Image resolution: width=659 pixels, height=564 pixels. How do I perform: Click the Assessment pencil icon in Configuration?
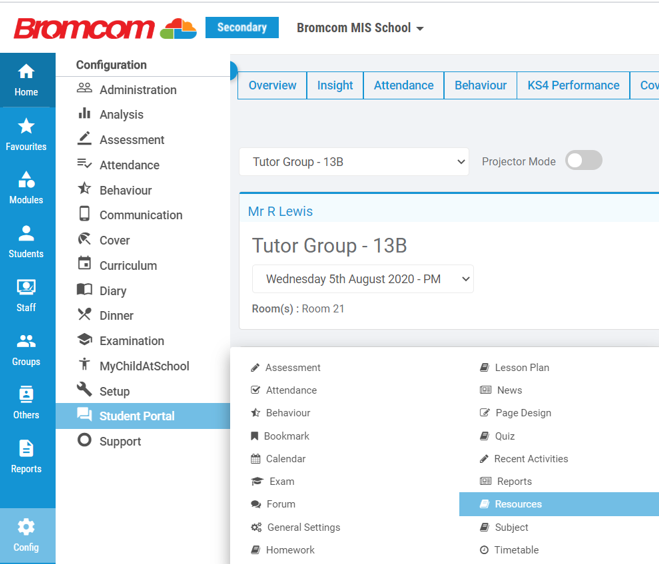coord(84,138)
